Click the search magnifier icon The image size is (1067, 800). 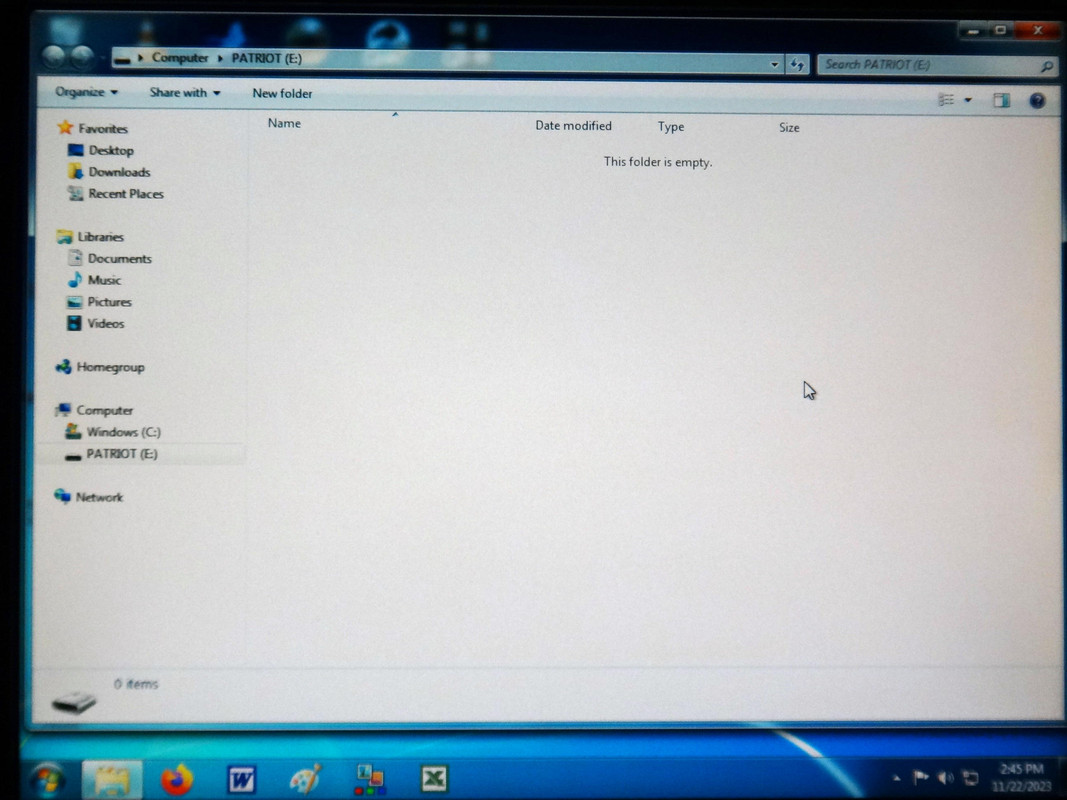pyautogui.click(x=1047, y=66)
